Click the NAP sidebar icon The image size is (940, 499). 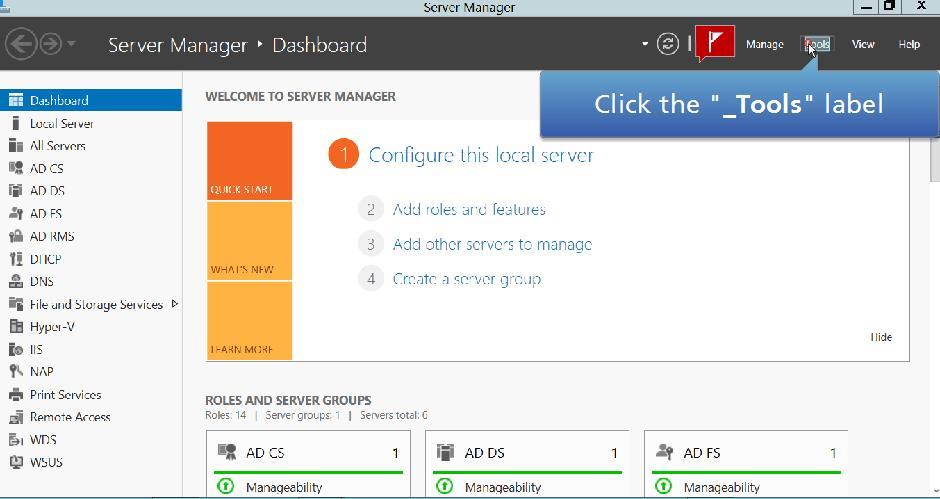(16, 372)
